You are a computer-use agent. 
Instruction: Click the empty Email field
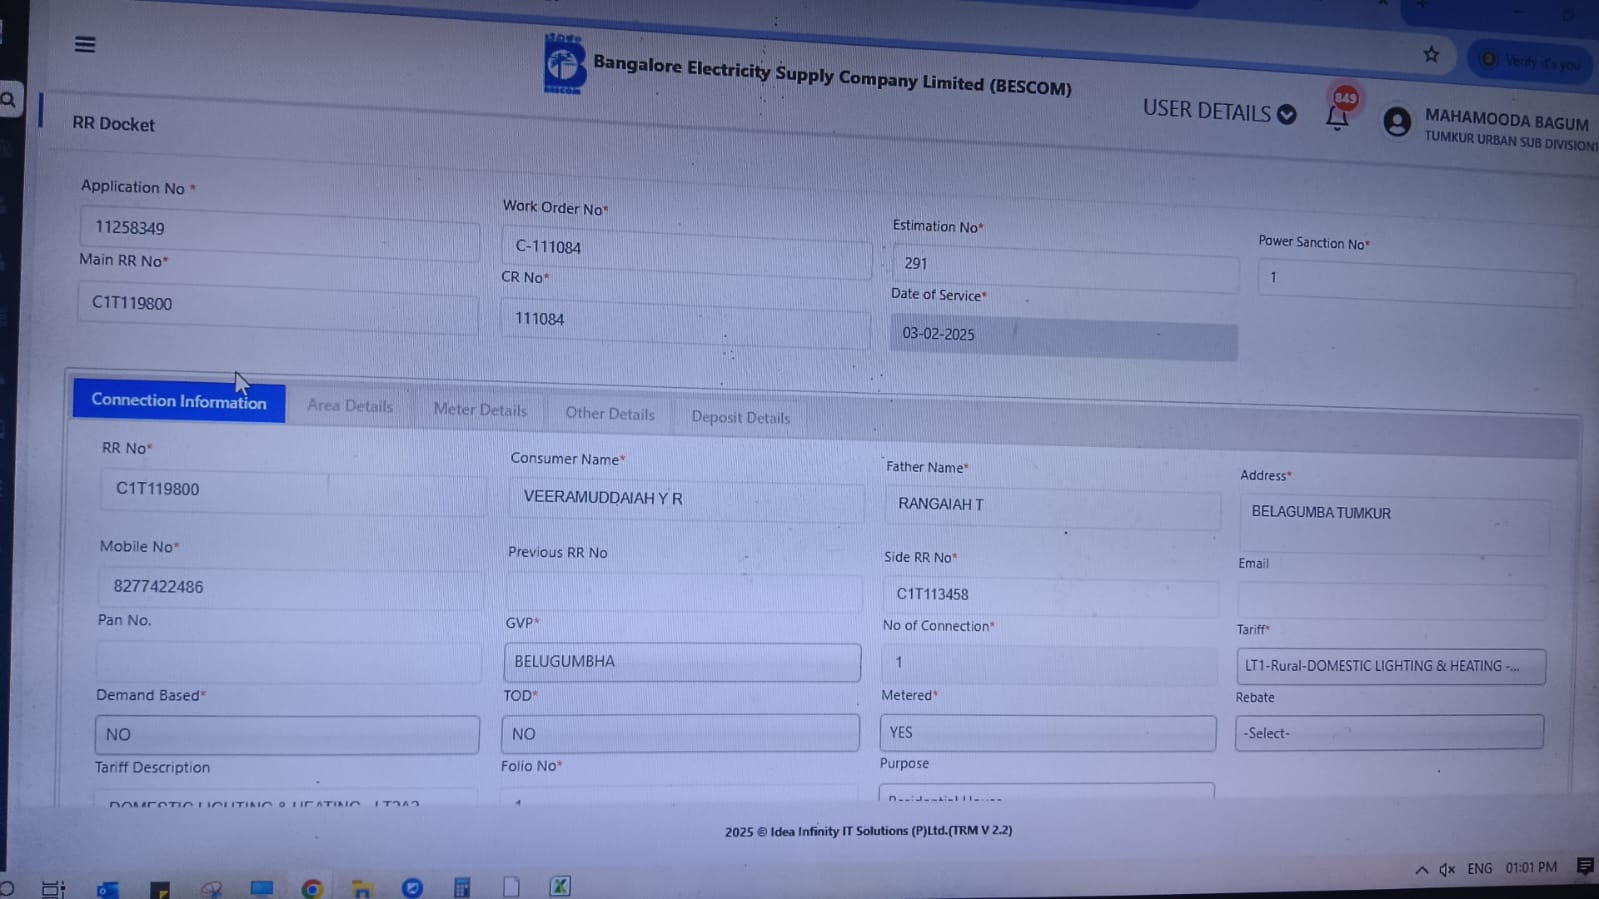point(1391,600)
